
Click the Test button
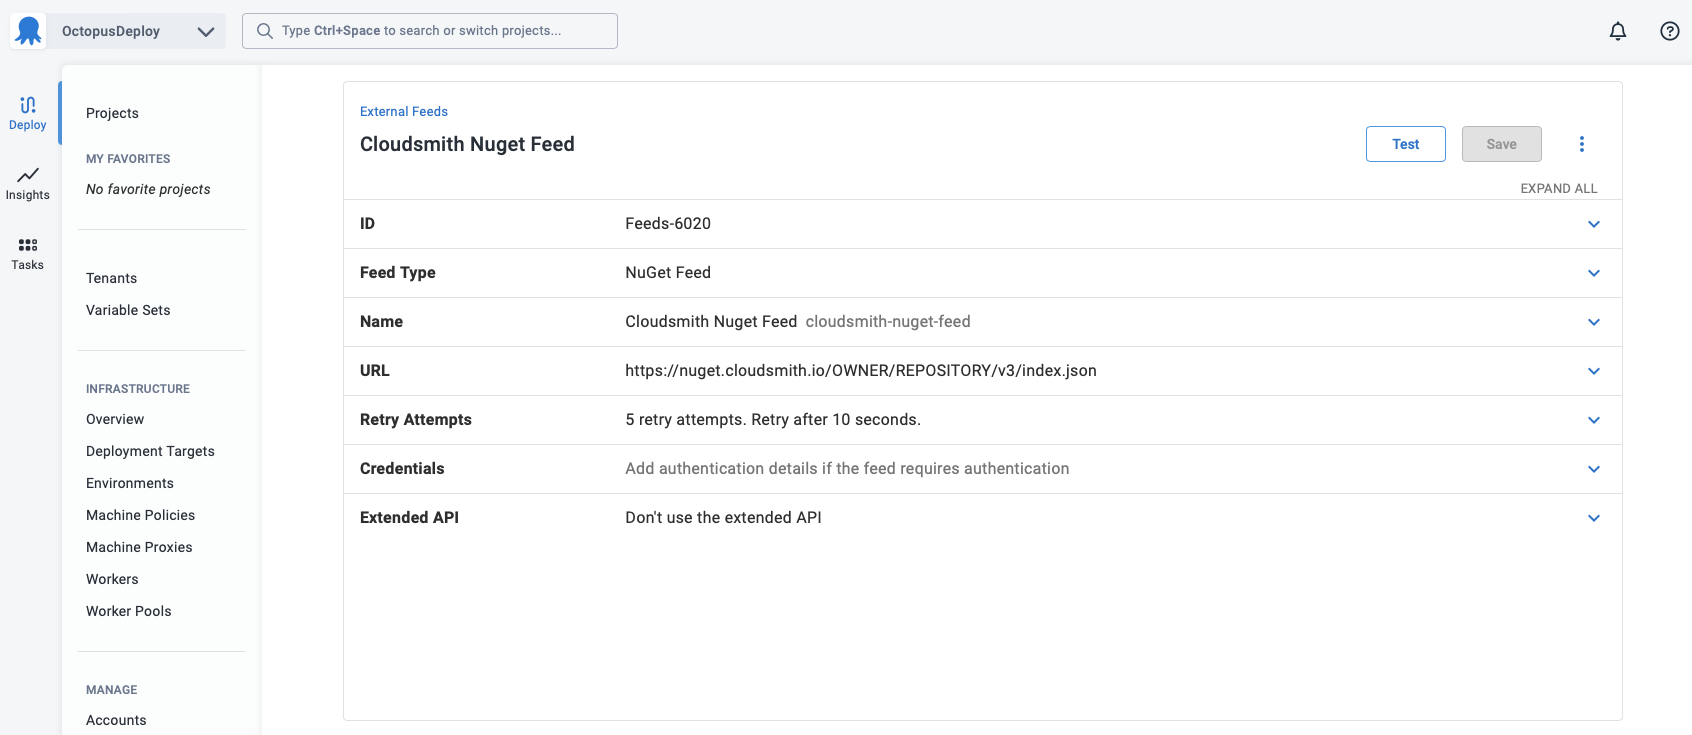pos(1406,144)
